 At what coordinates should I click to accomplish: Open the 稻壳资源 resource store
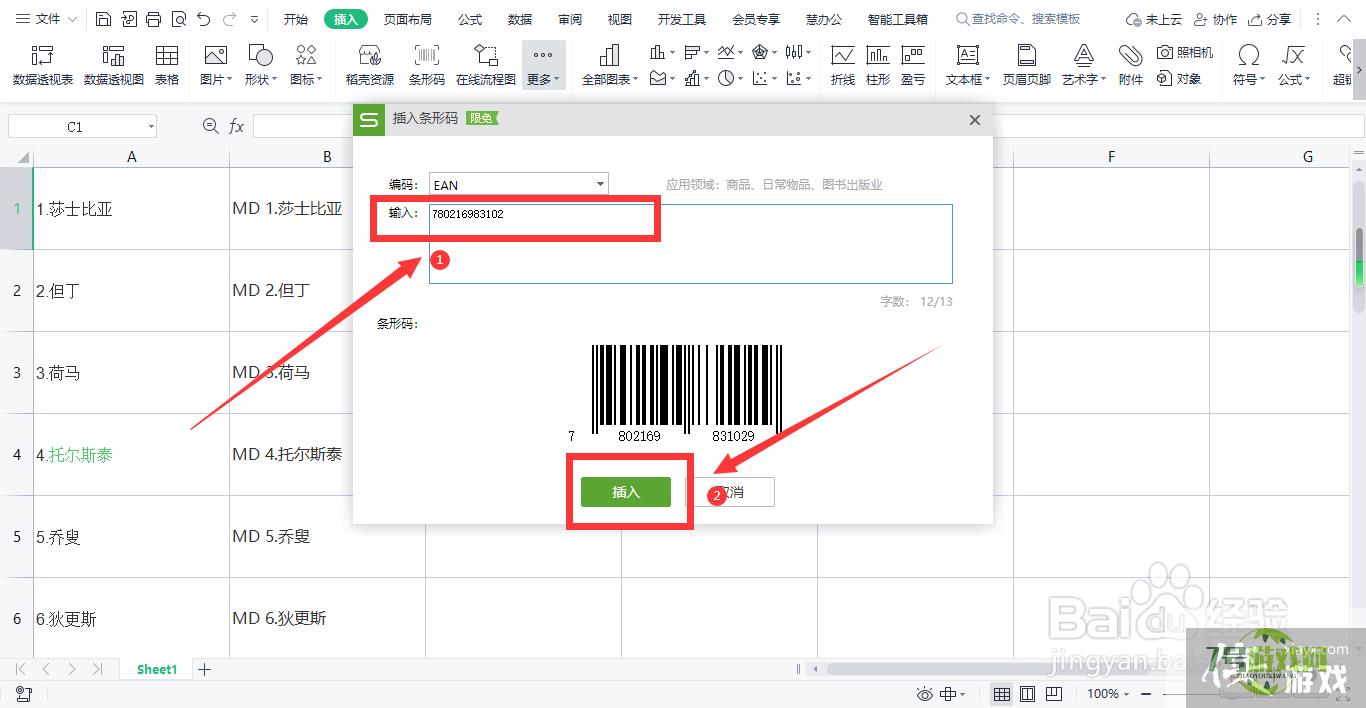pyautogui.click(x=370, y=65)
